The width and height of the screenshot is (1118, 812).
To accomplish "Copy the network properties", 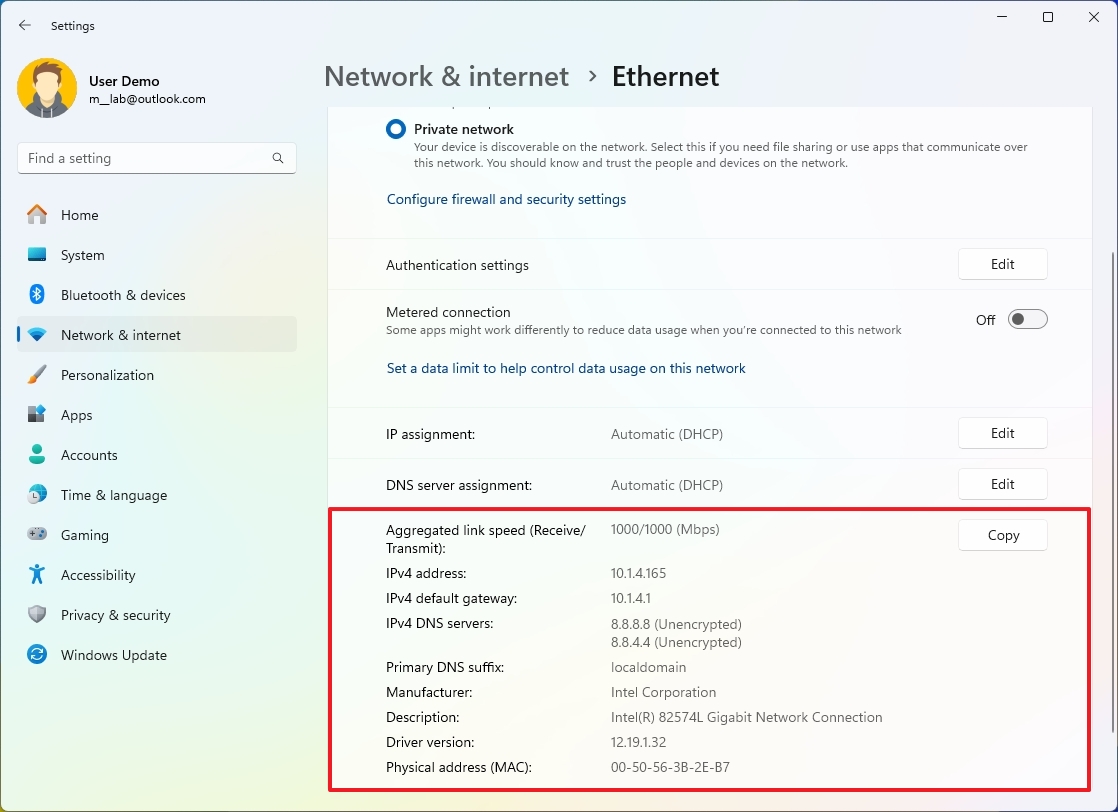I will click(1002, 535).
